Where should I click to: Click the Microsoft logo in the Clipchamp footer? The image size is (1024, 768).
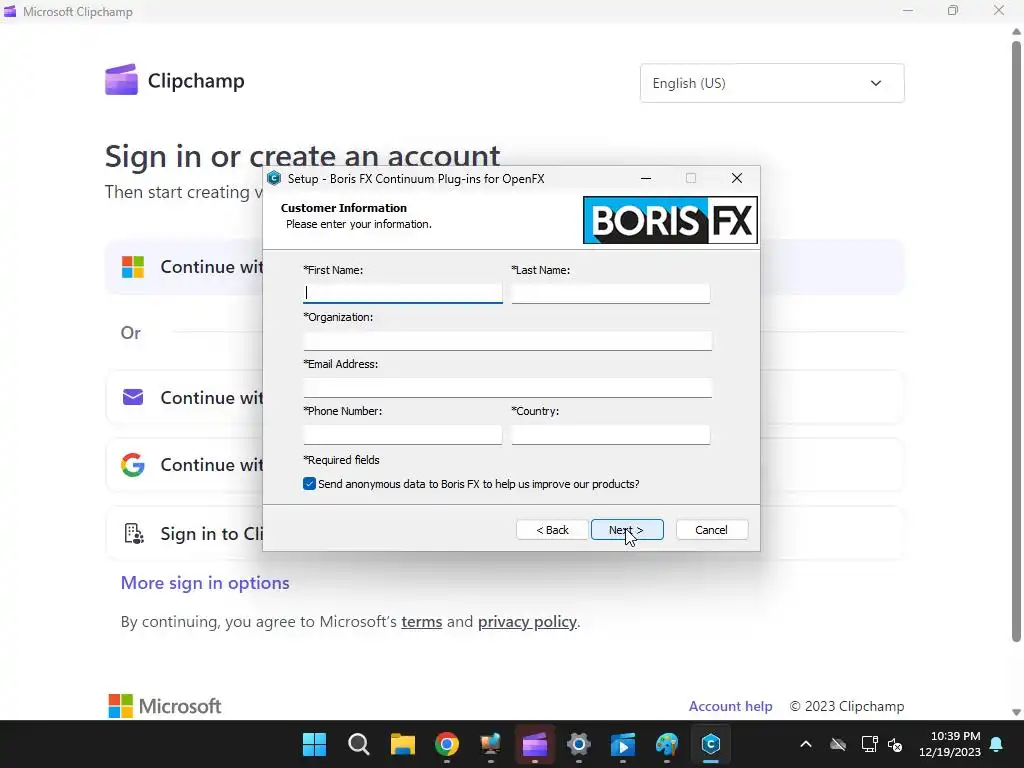(x=165, y=706)
